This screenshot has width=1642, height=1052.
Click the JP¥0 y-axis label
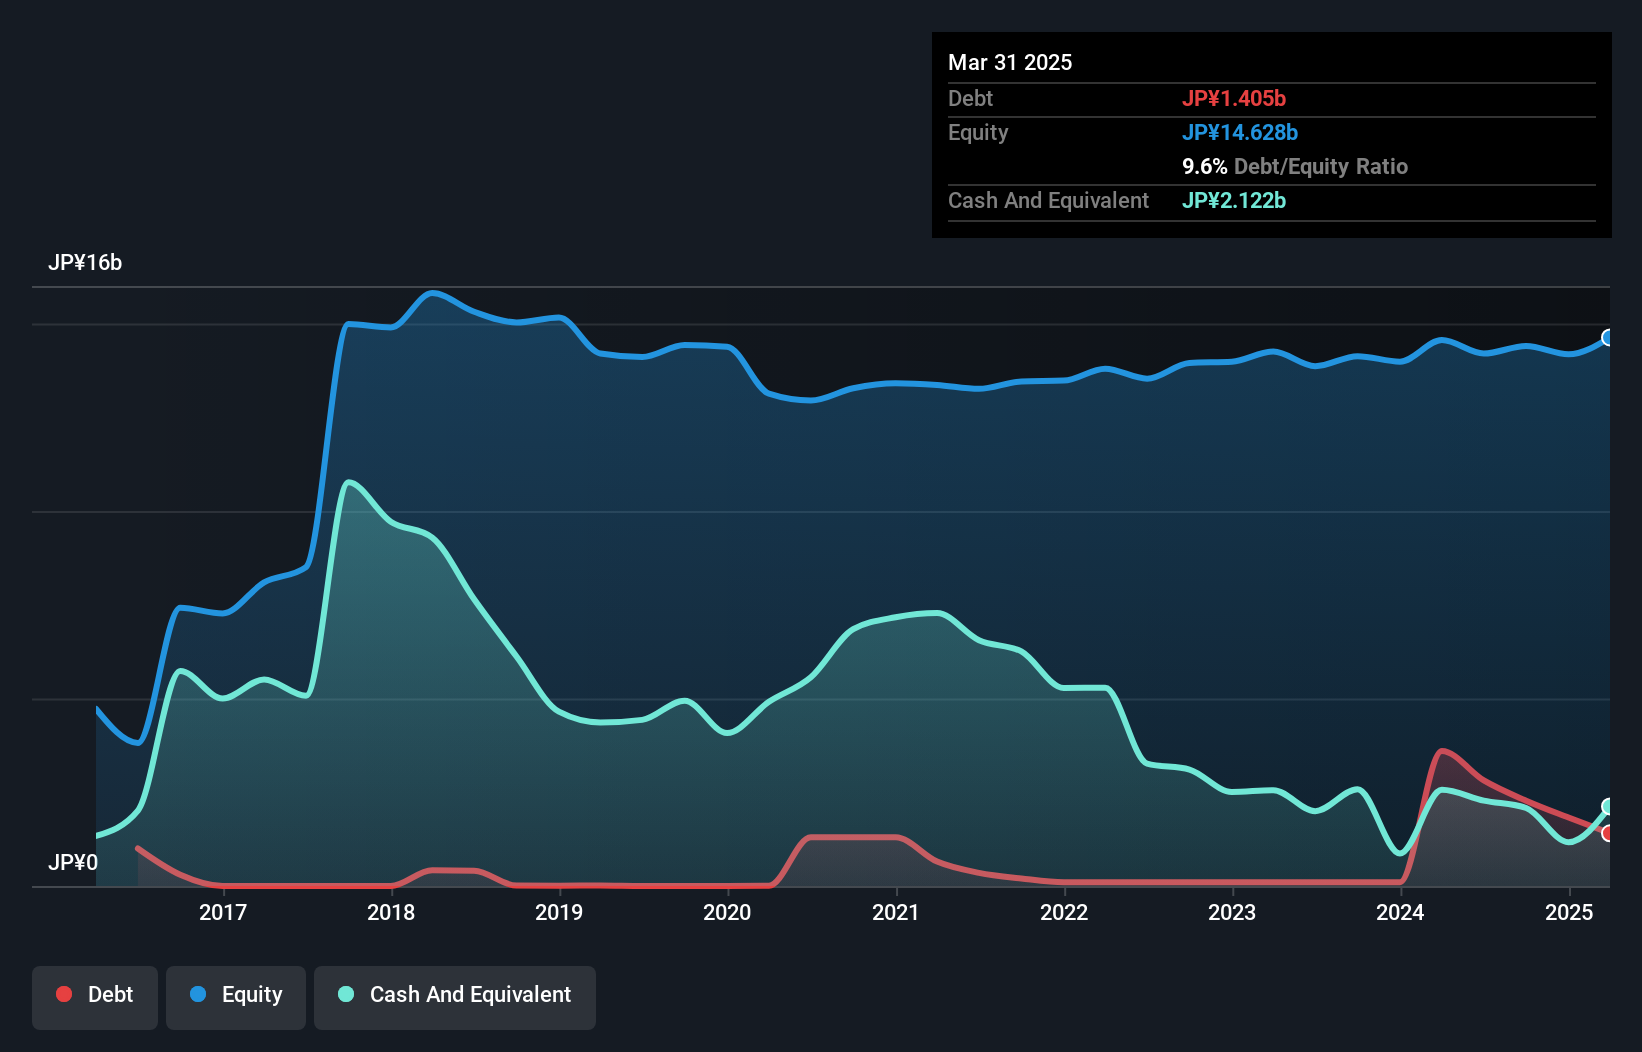(73, 862)
